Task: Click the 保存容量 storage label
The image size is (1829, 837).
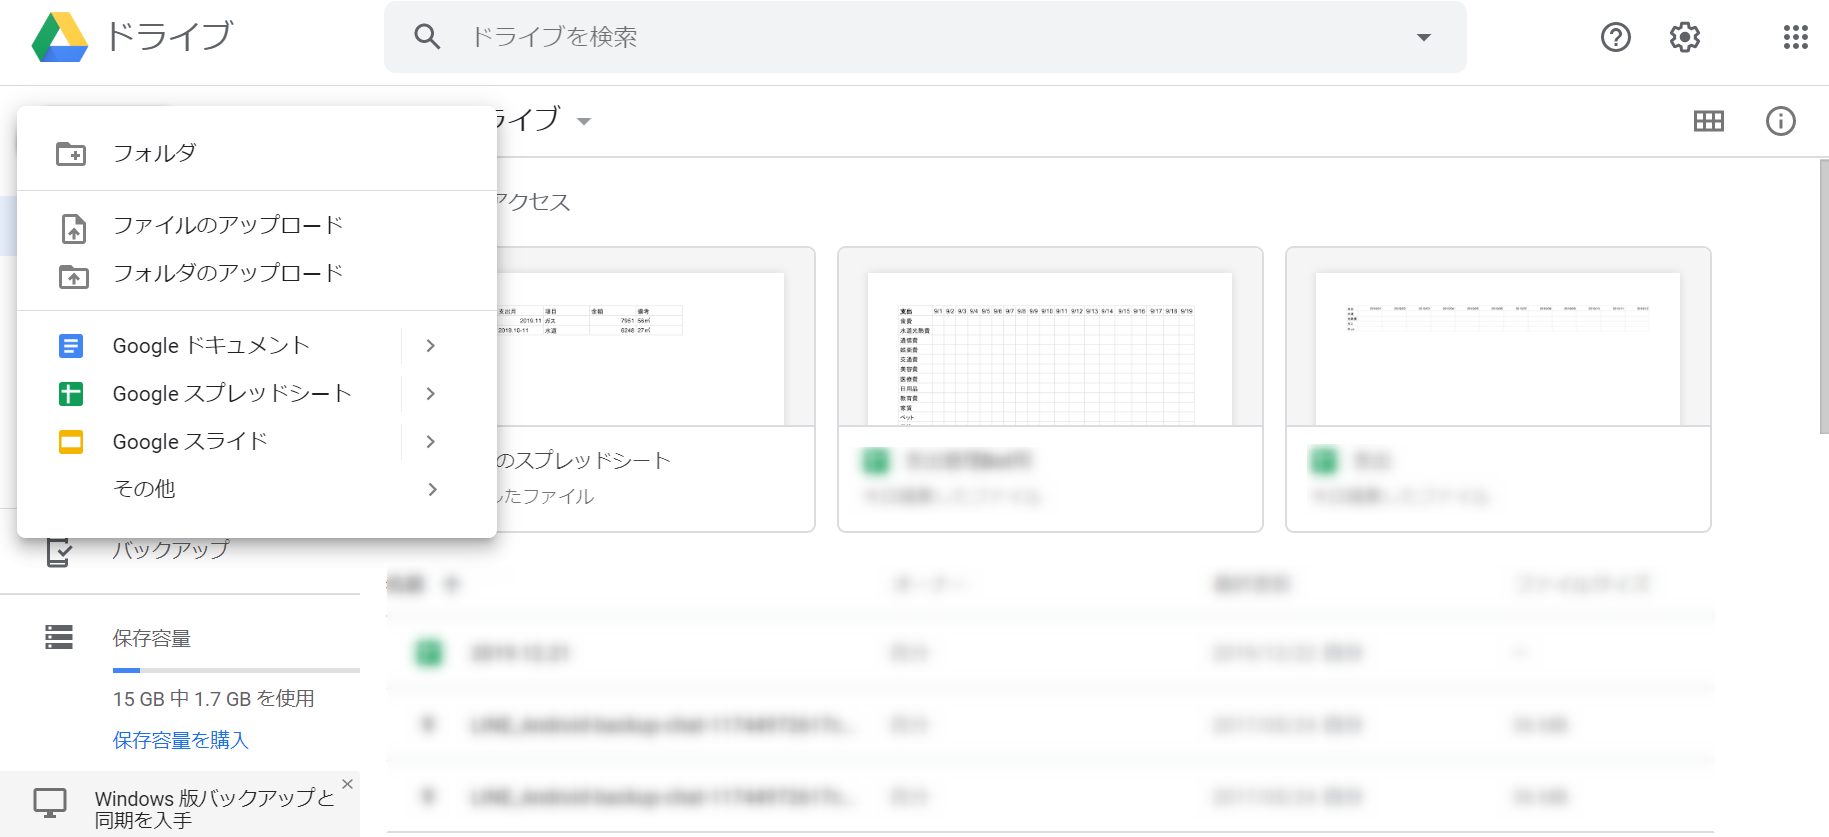Action: pyautogui.click(x=152, y=638)
